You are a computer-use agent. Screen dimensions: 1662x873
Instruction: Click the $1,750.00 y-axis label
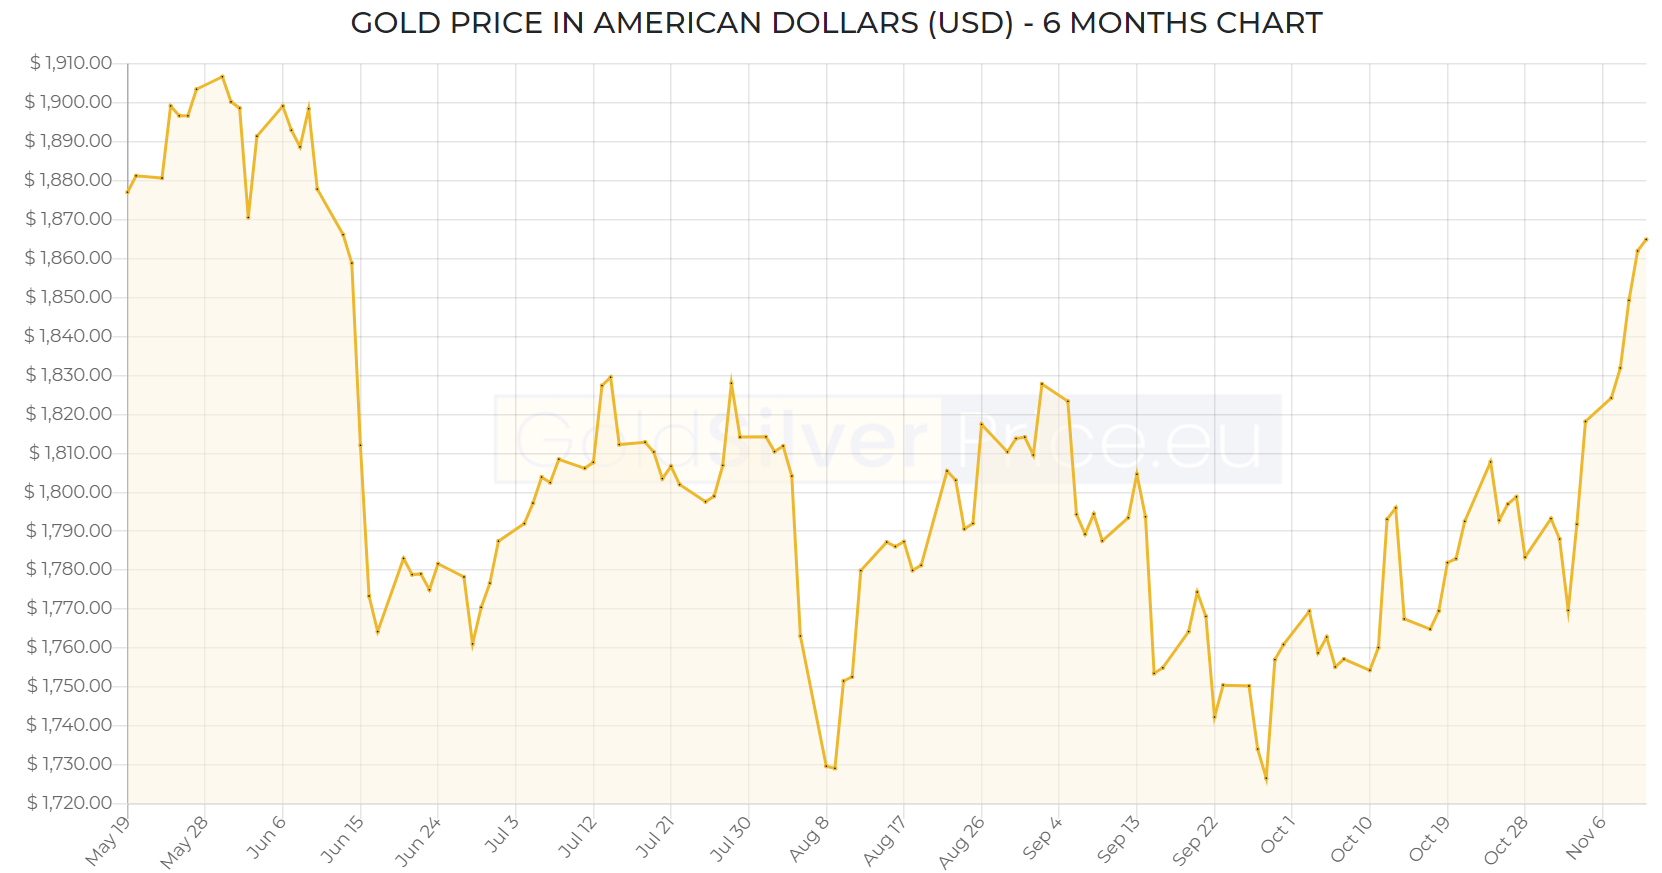(x=70, y=686)
